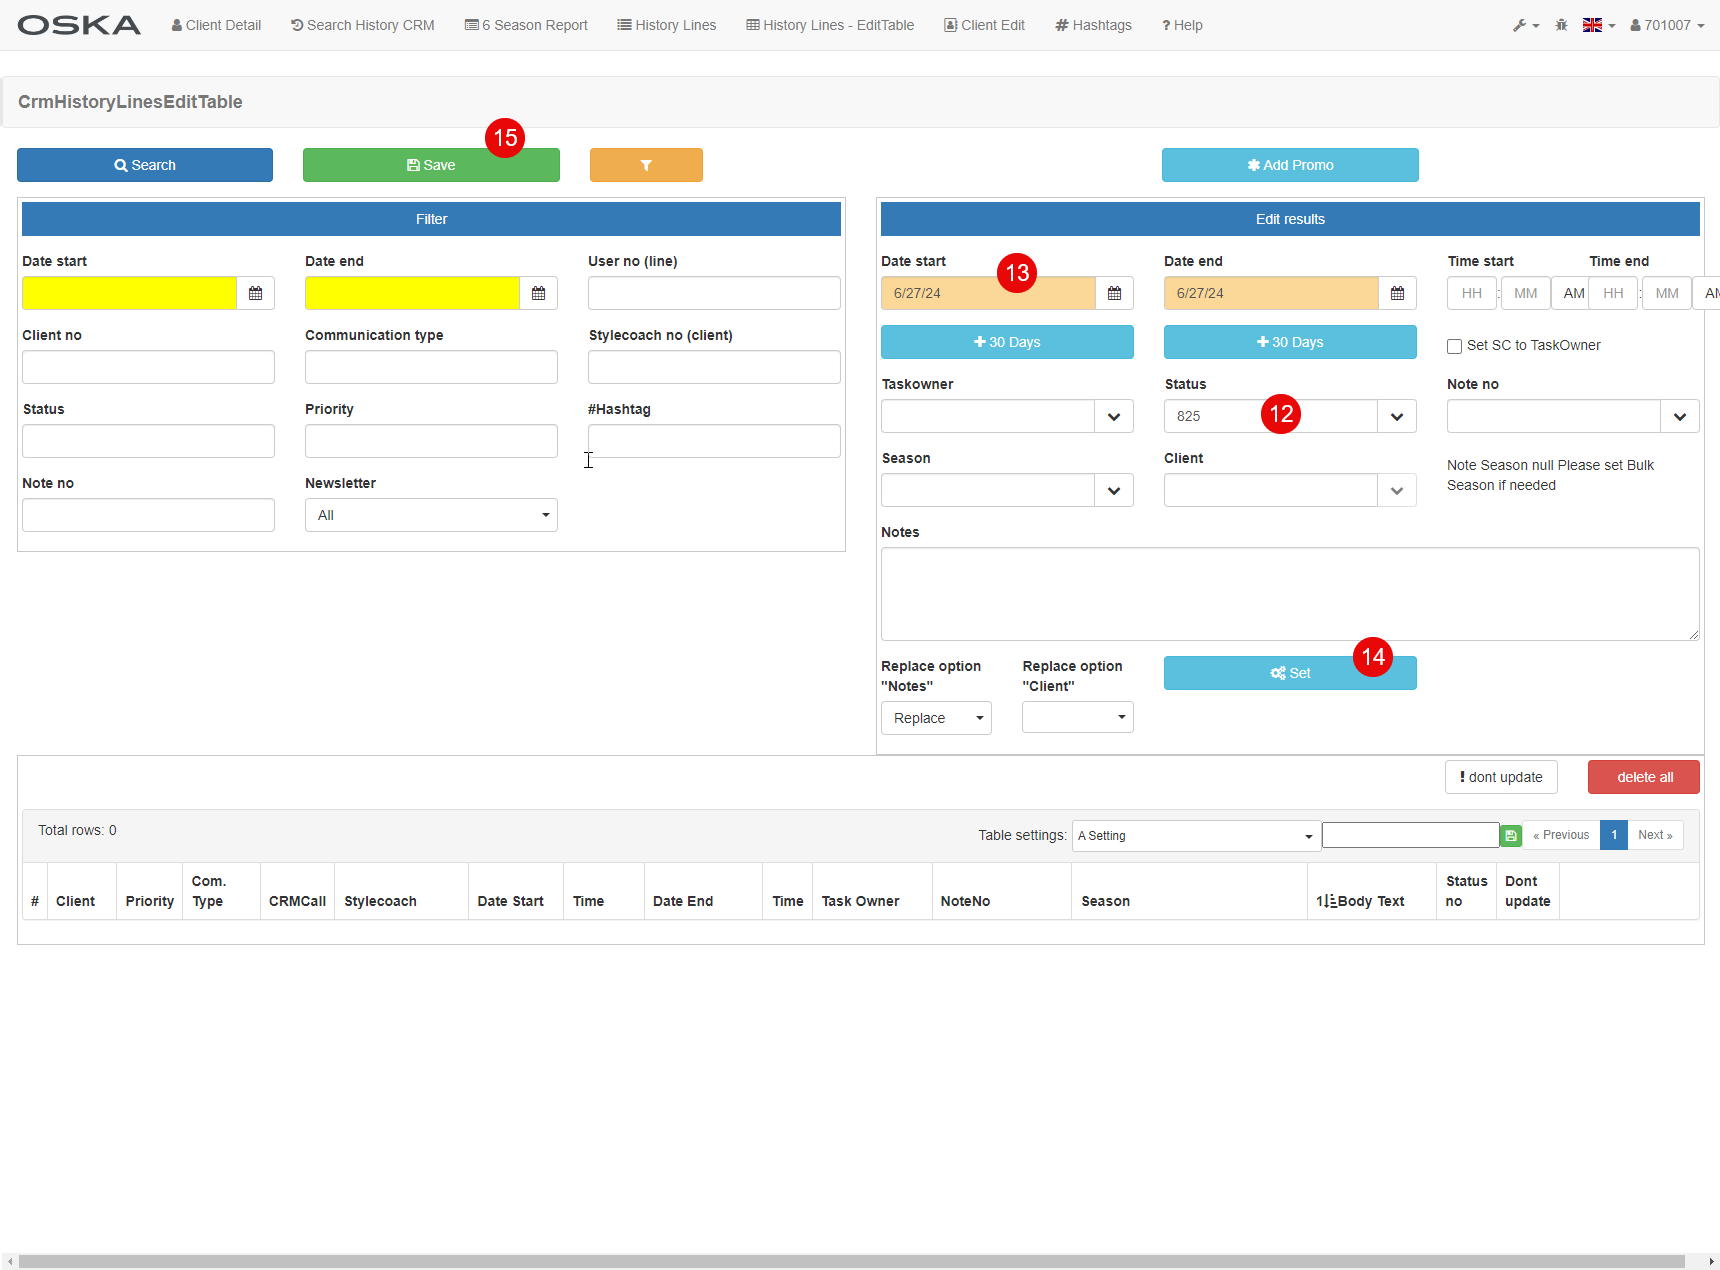Screen dimensions: 1720x1270
Task: Click the green Save button
Action: click(x=431, y=165)
